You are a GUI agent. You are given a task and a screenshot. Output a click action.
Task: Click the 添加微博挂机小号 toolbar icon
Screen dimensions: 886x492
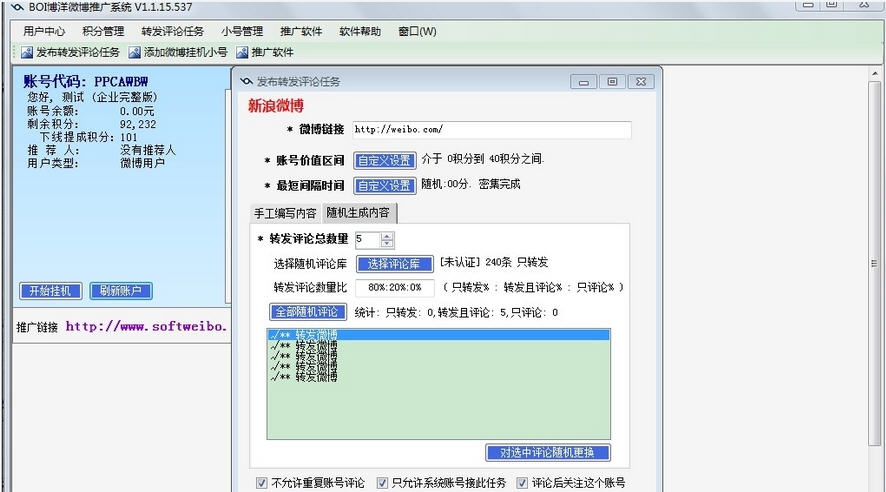[134, 53]
